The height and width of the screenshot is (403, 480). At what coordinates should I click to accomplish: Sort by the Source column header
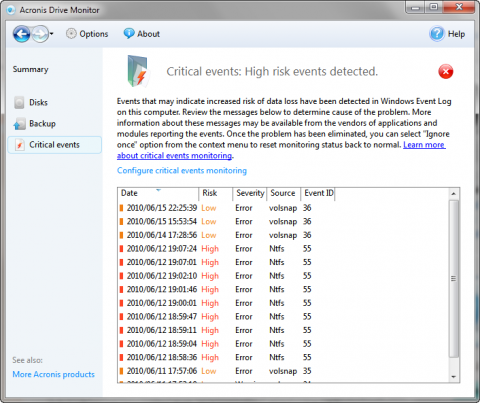point(284,194)
